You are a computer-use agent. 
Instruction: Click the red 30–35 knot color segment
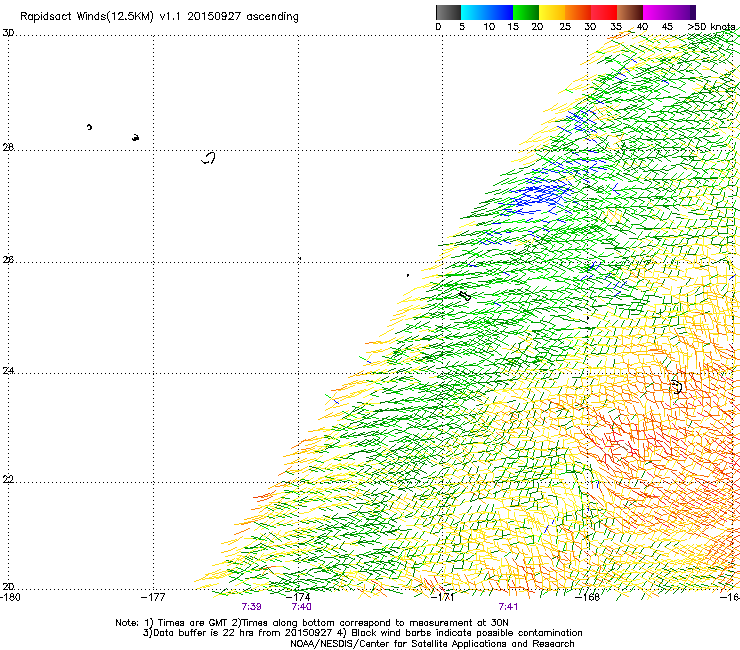pos(604,12)
